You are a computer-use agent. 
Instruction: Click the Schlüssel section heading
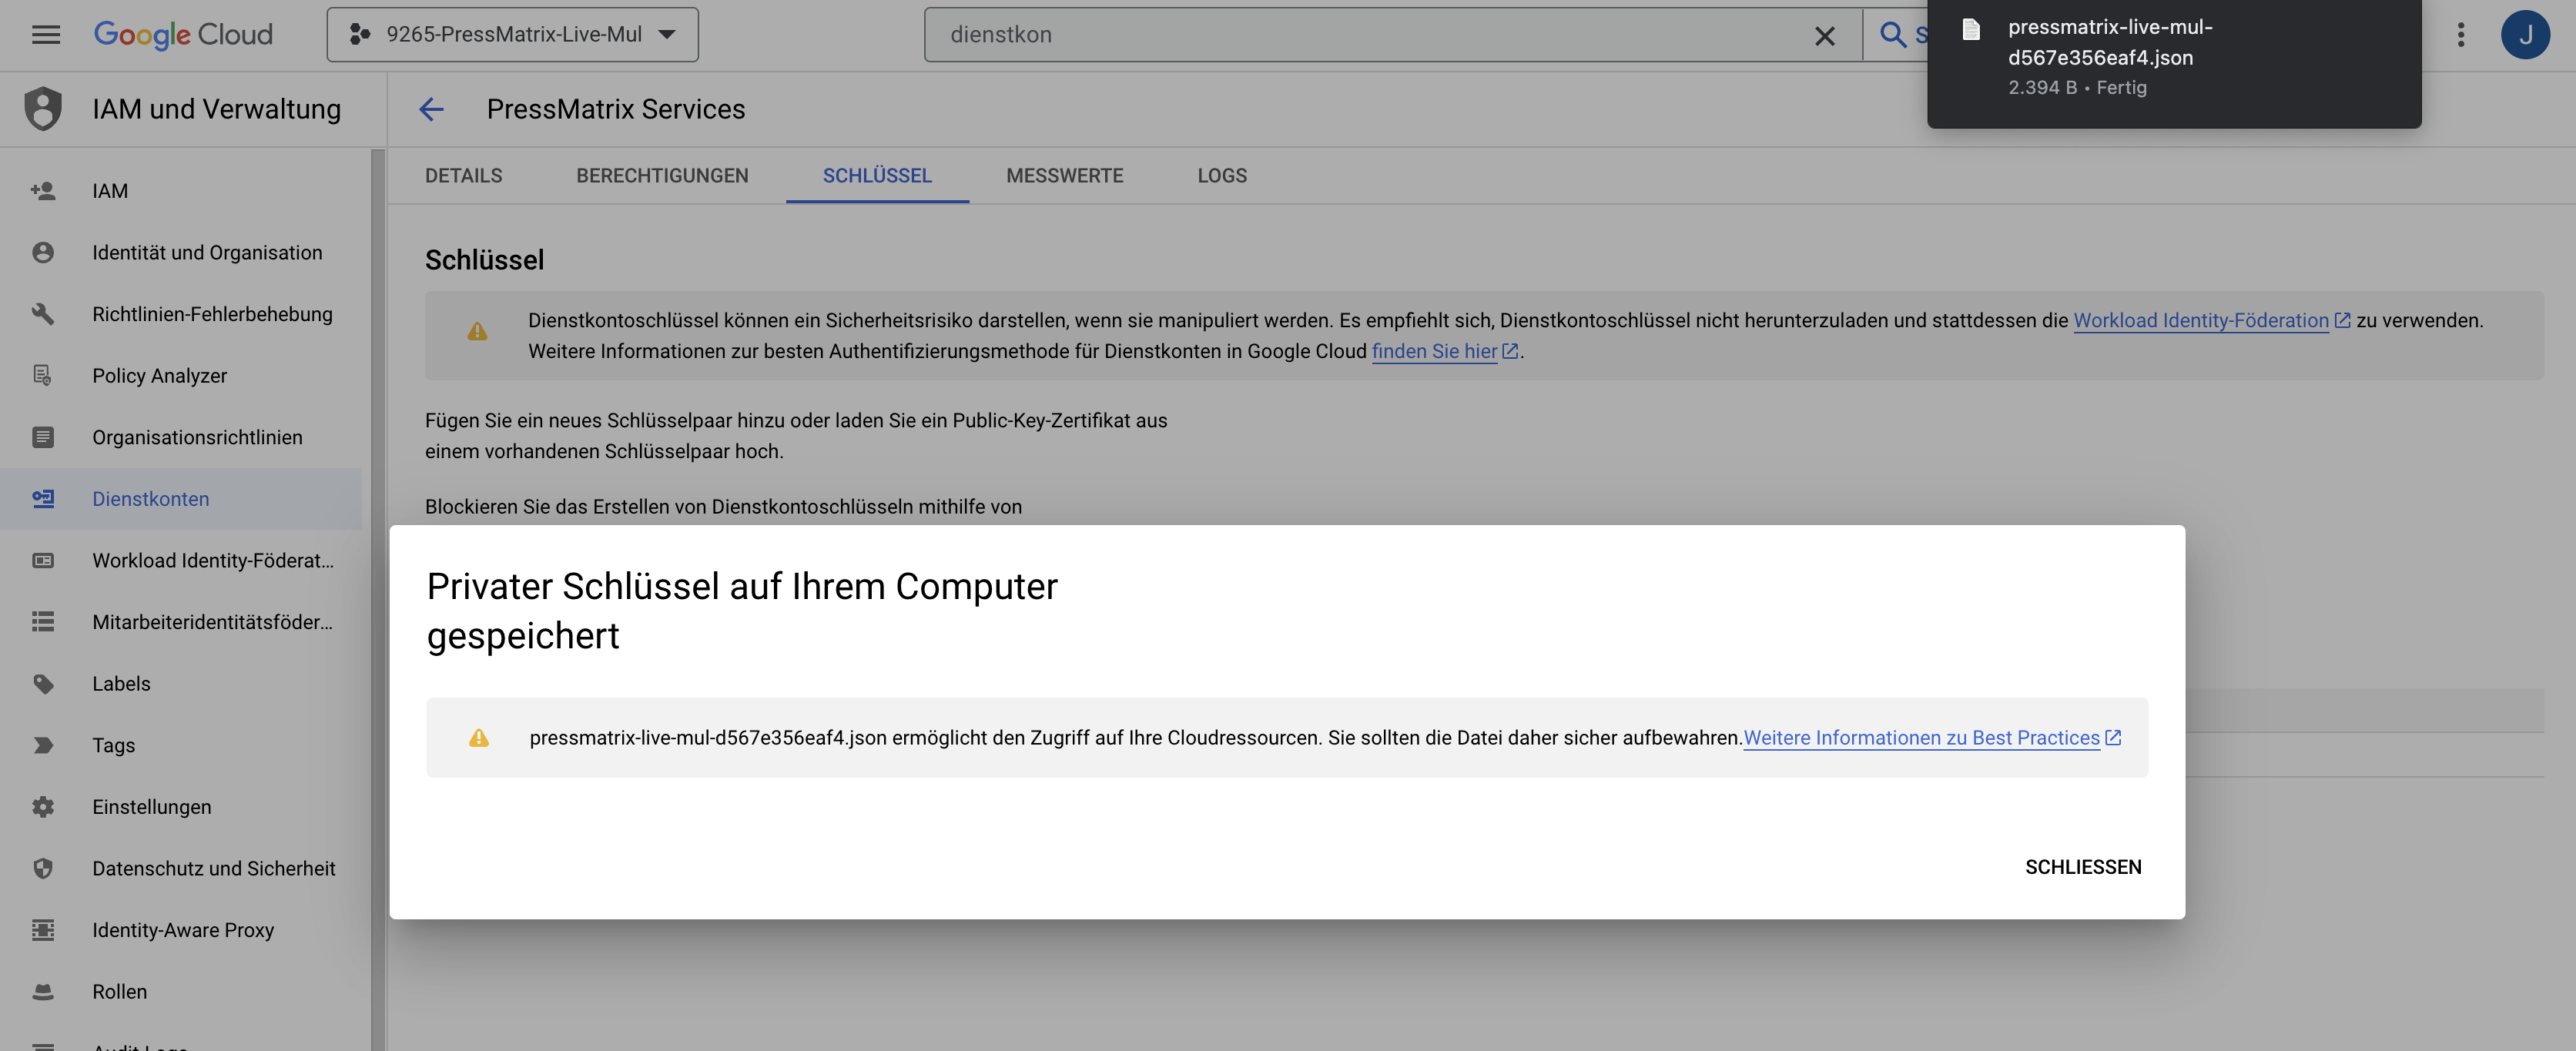click(x=485, y=260)
